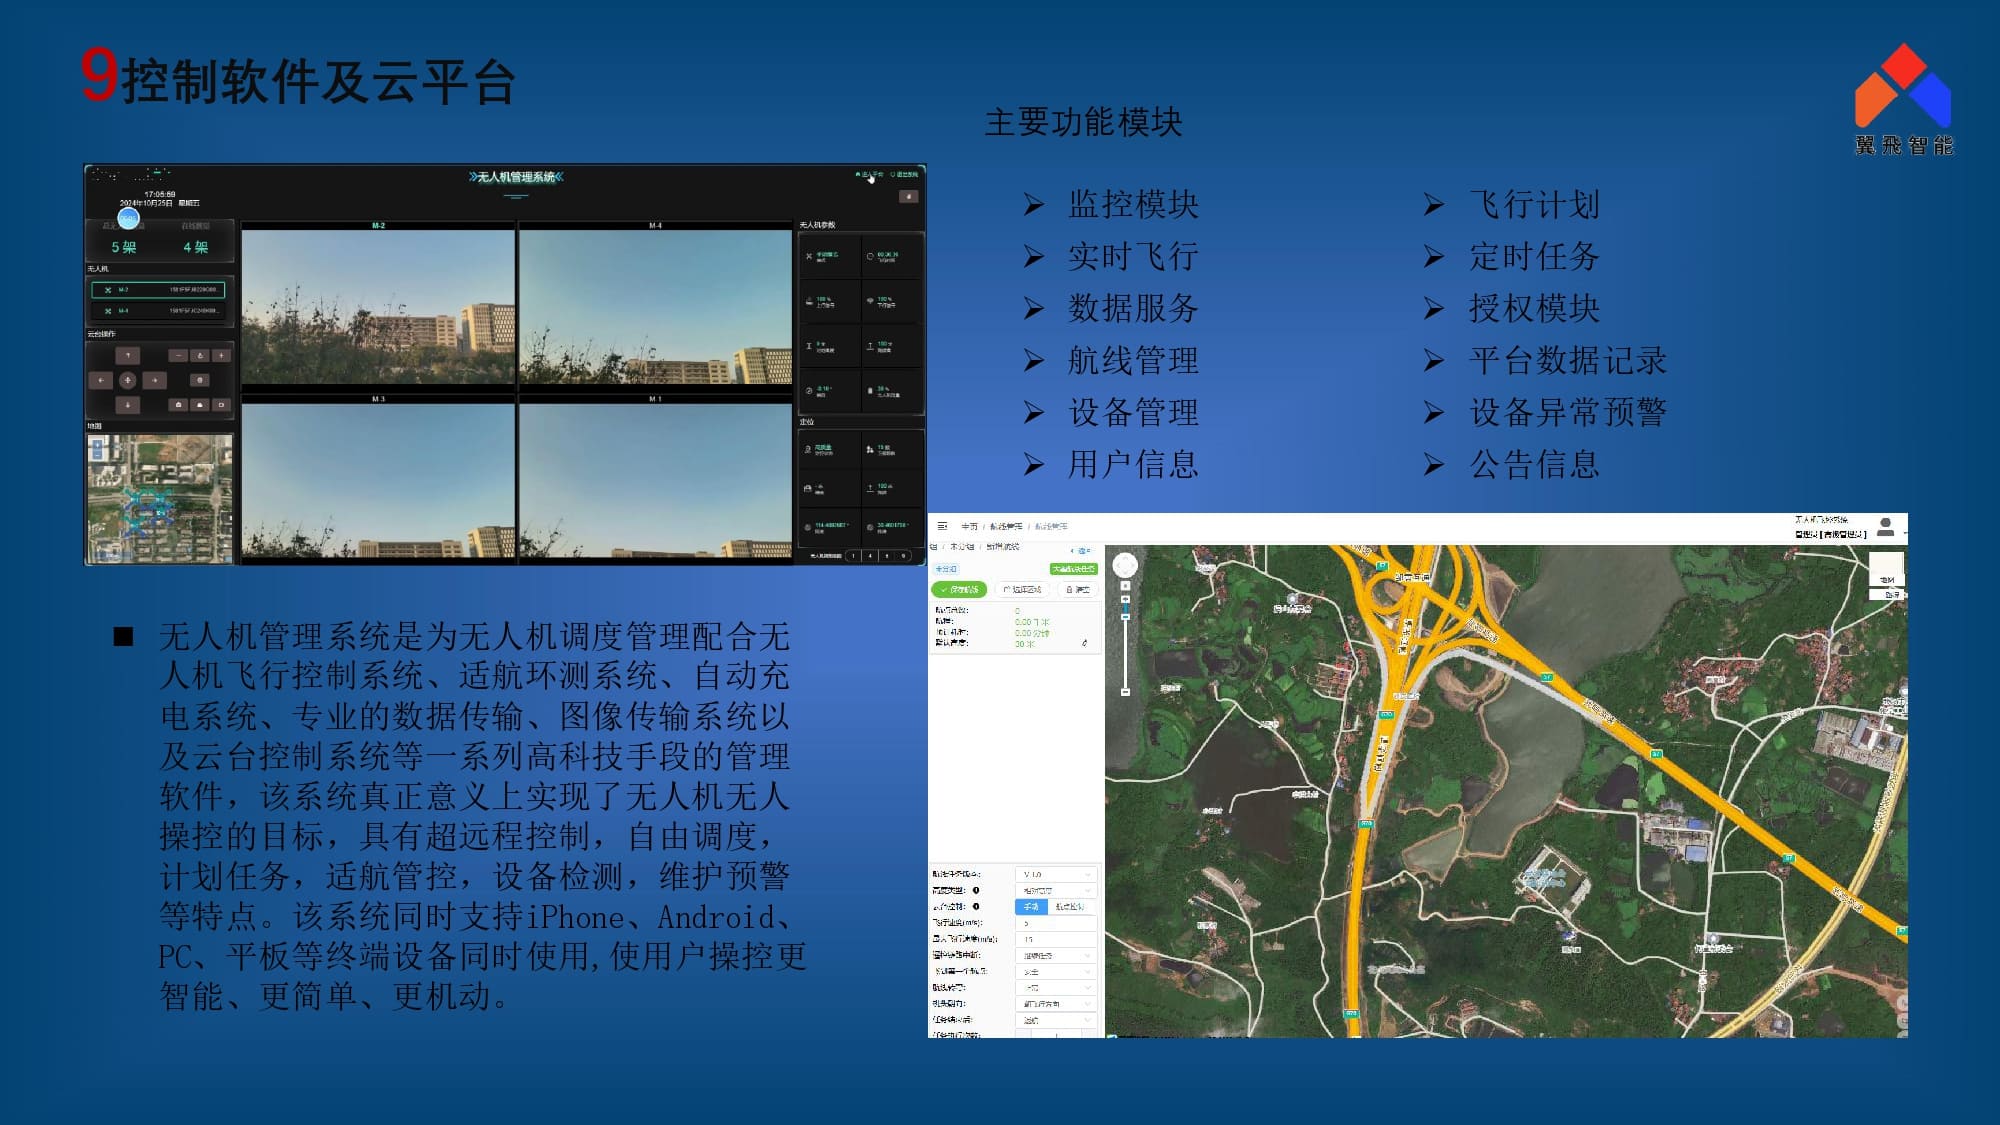Click gimbal right arrow button
The width and height of the screenshot is (2000, 1125).
pyautogui.click(x=154, y=380)
